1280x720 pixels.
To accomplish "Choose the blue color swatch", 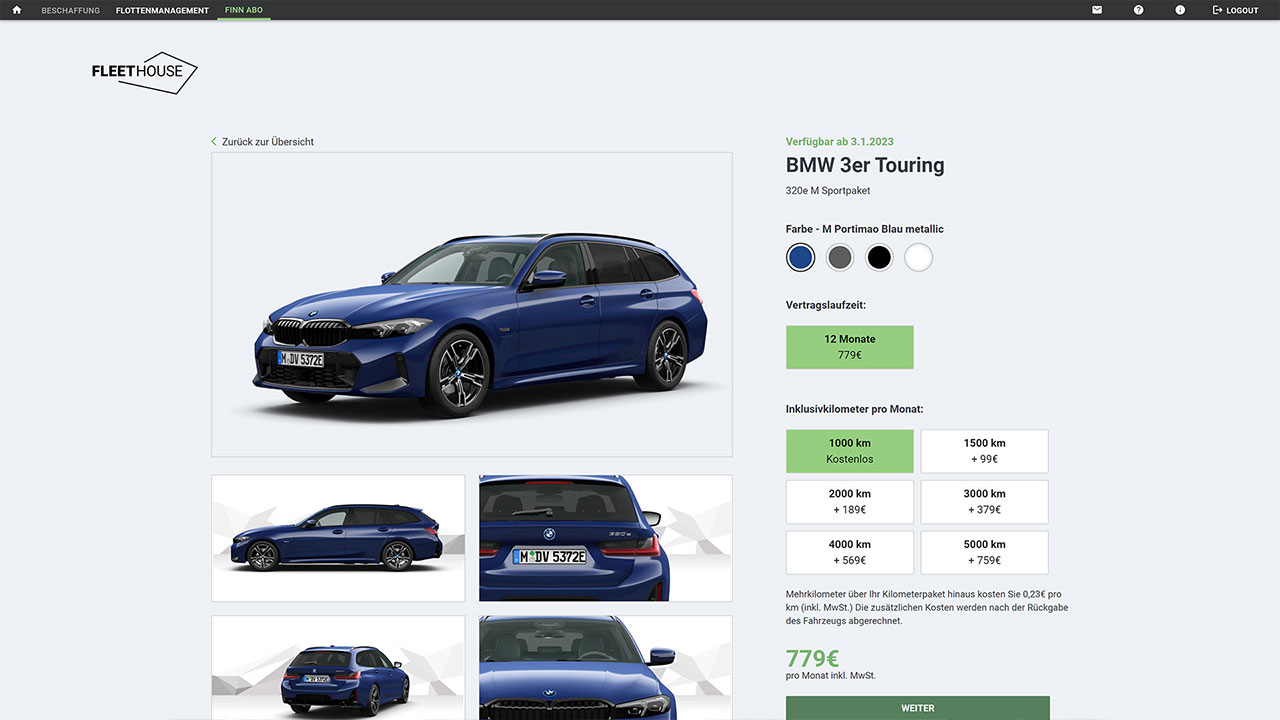I will tap(800, 257).
